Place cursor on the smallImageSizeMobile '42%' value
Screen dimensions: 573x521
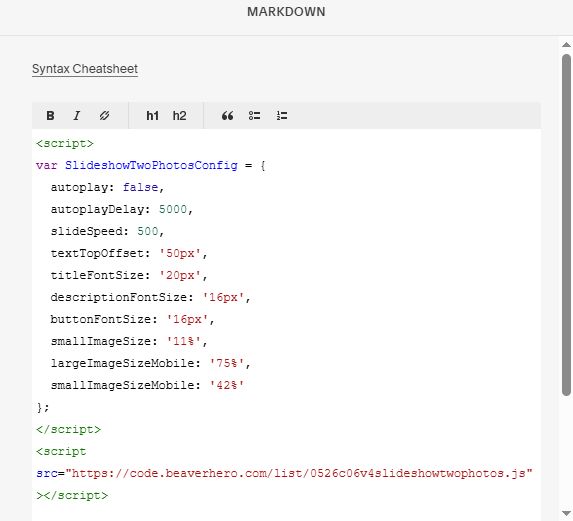tap(227, 385)
